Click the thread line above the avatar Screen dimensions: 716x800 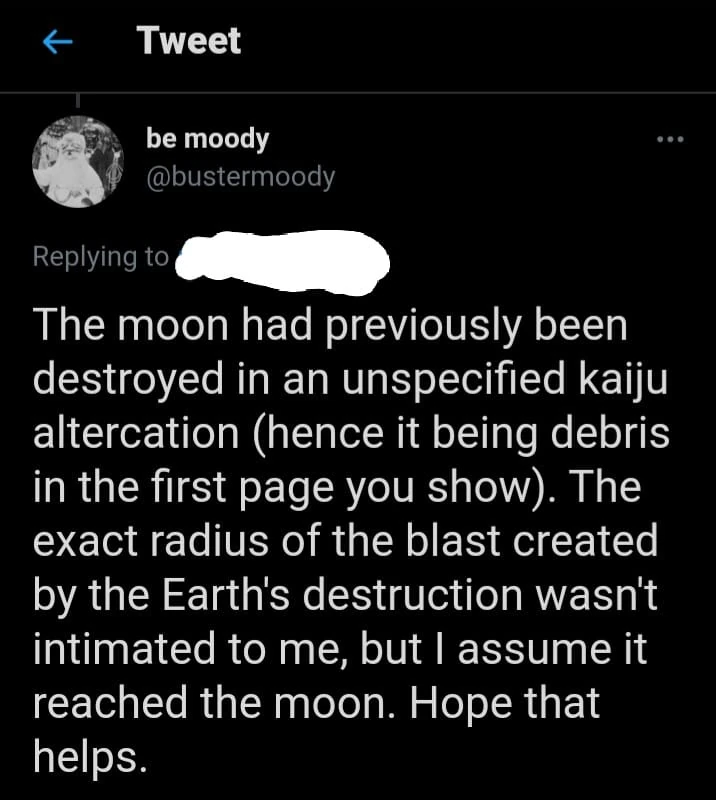click(78, 101)
